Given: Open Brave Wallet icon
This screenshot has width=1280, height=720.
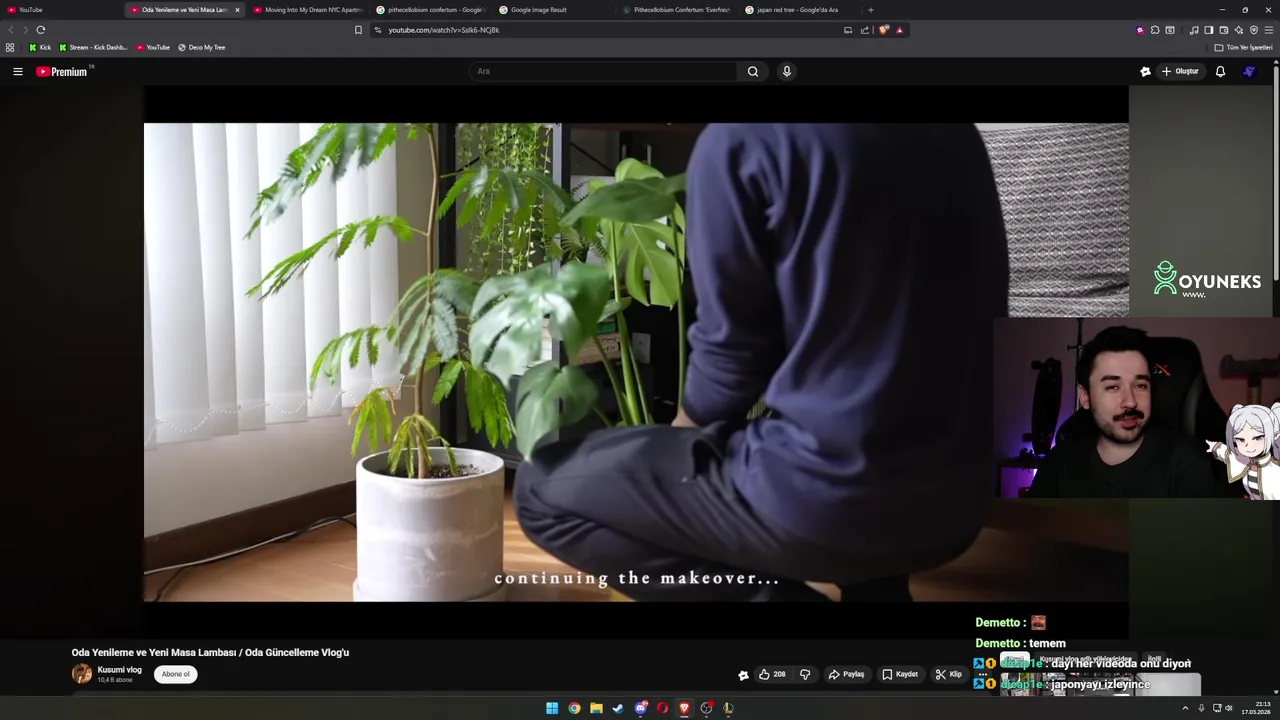Looking at the screenshot, I should (1223, 30).
